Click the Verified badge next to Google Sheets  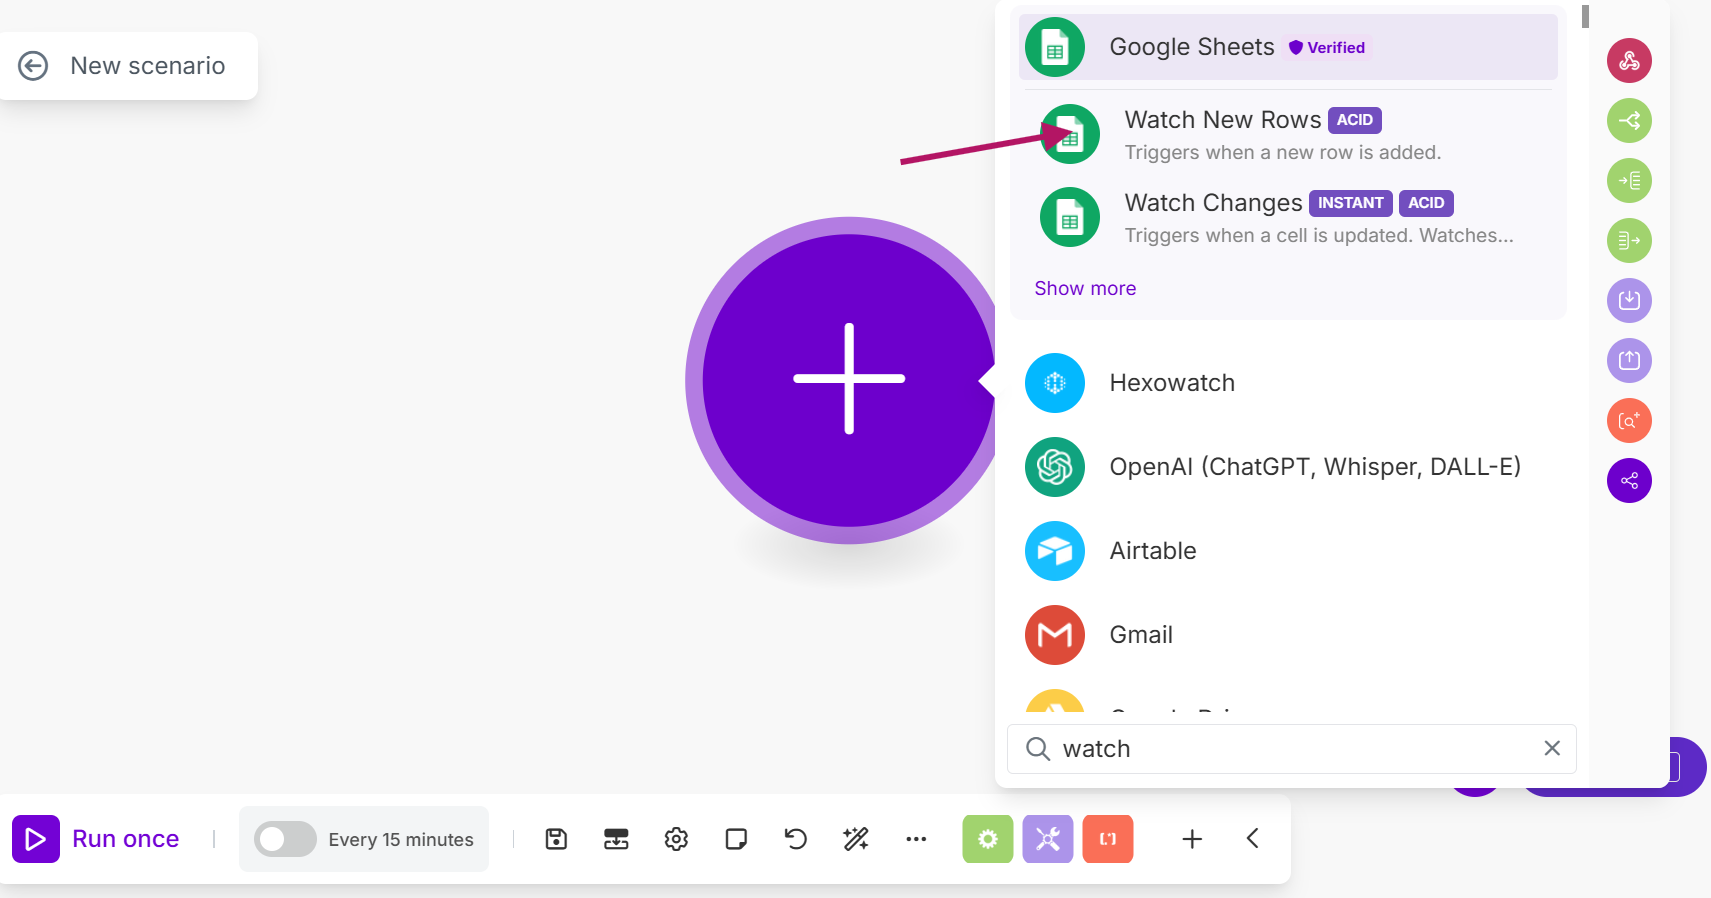click(x=1327, y=47)
